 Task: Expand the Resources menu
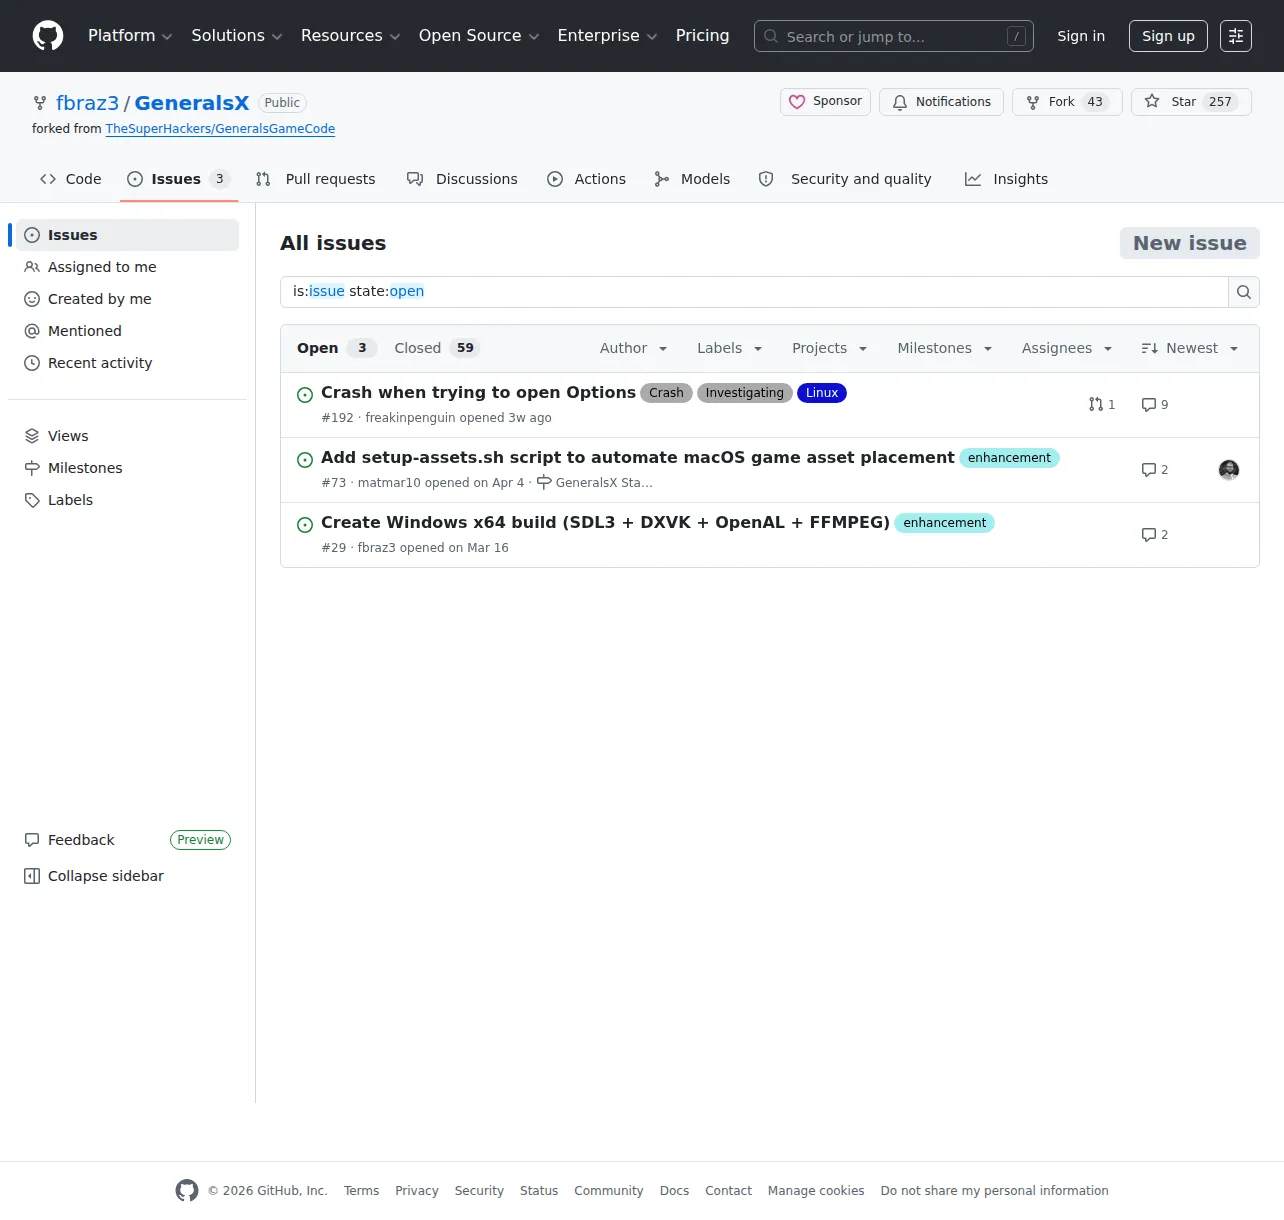351,36
